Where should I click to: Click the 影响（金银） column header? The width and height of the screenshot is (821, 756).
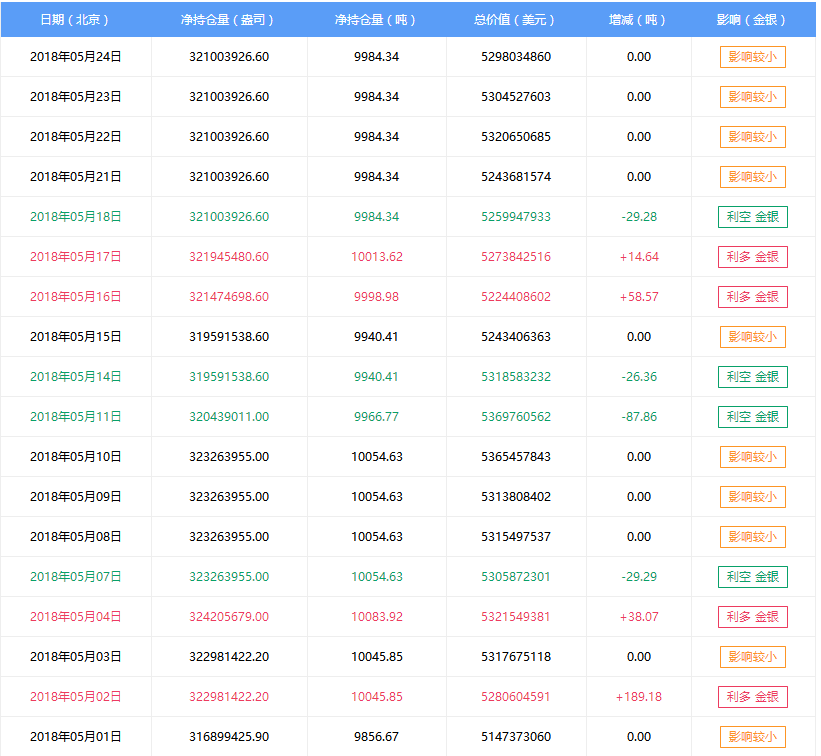[x=752, y=20]
